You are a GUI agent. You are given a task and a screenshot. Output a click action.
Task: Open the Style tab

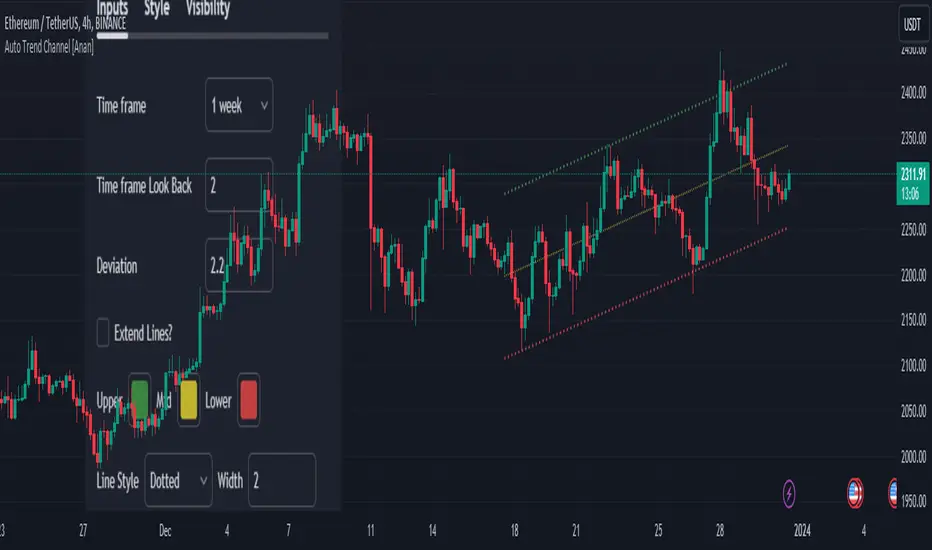point(157,10)
